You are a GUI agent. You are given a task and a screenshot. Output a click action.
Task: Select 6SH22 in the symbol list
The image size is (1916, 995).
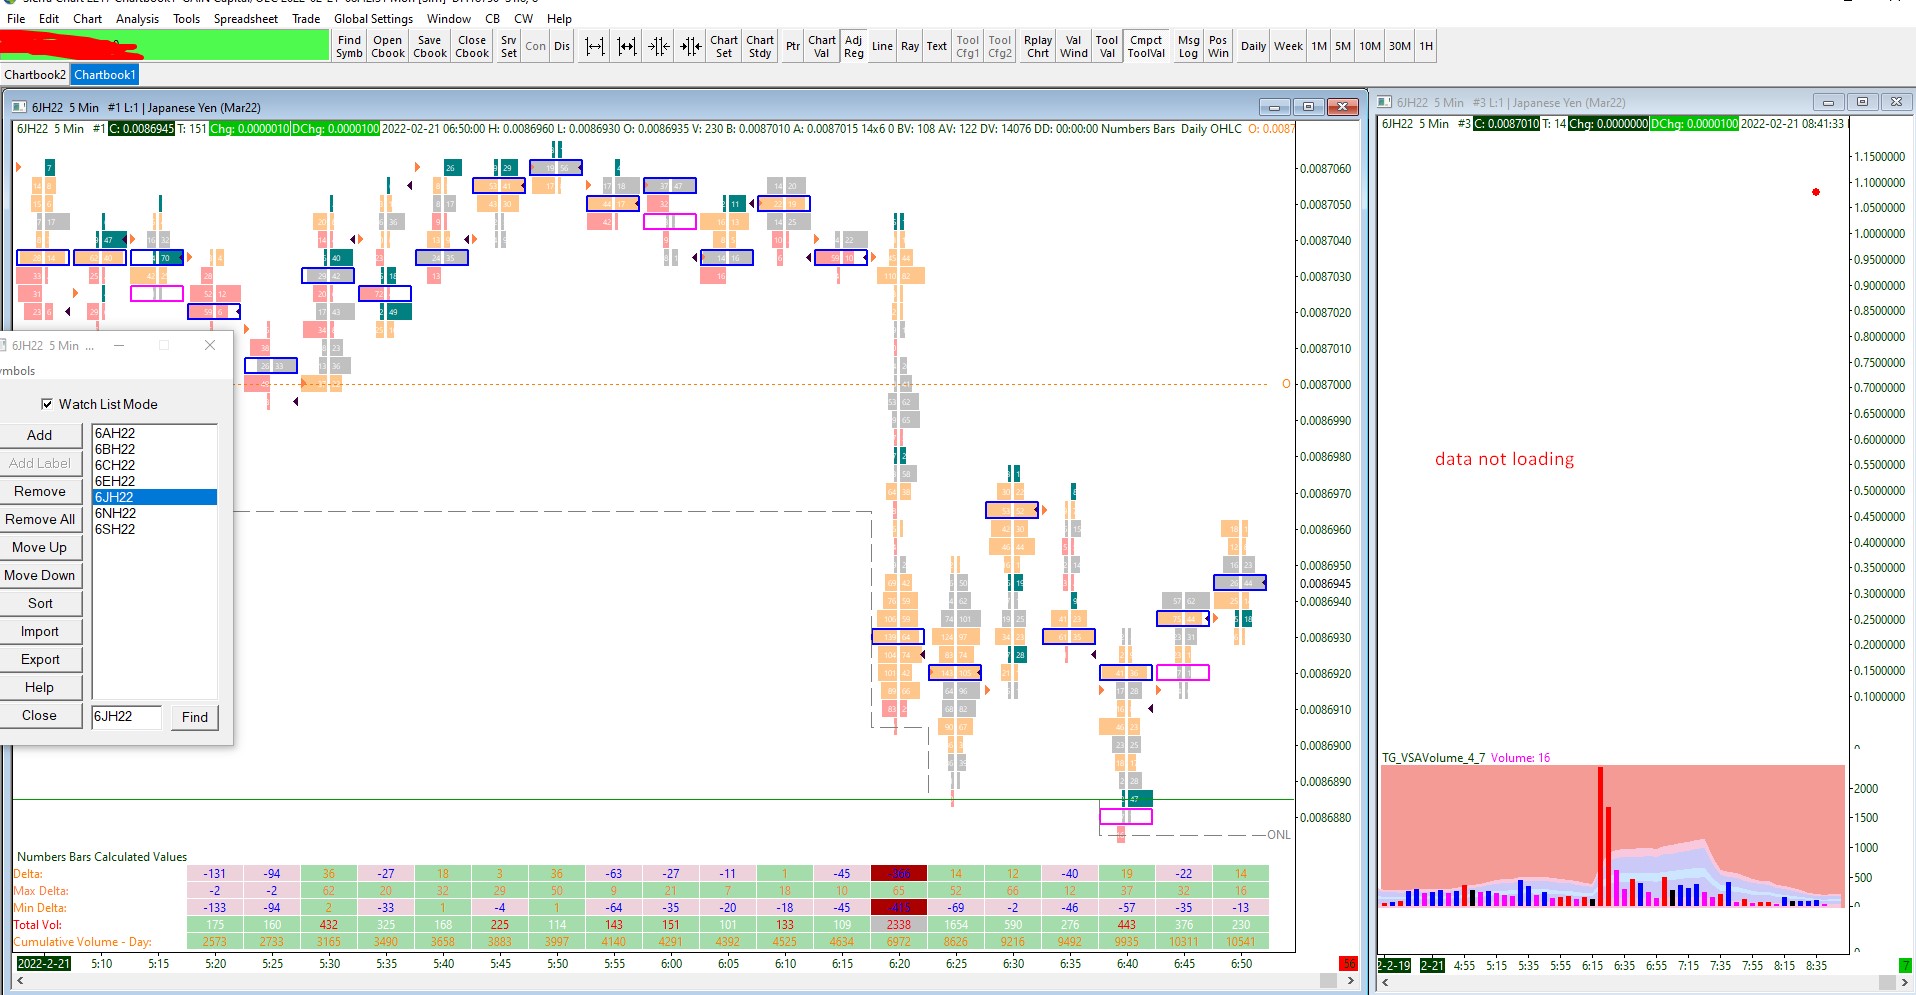[x=154, y=529]
